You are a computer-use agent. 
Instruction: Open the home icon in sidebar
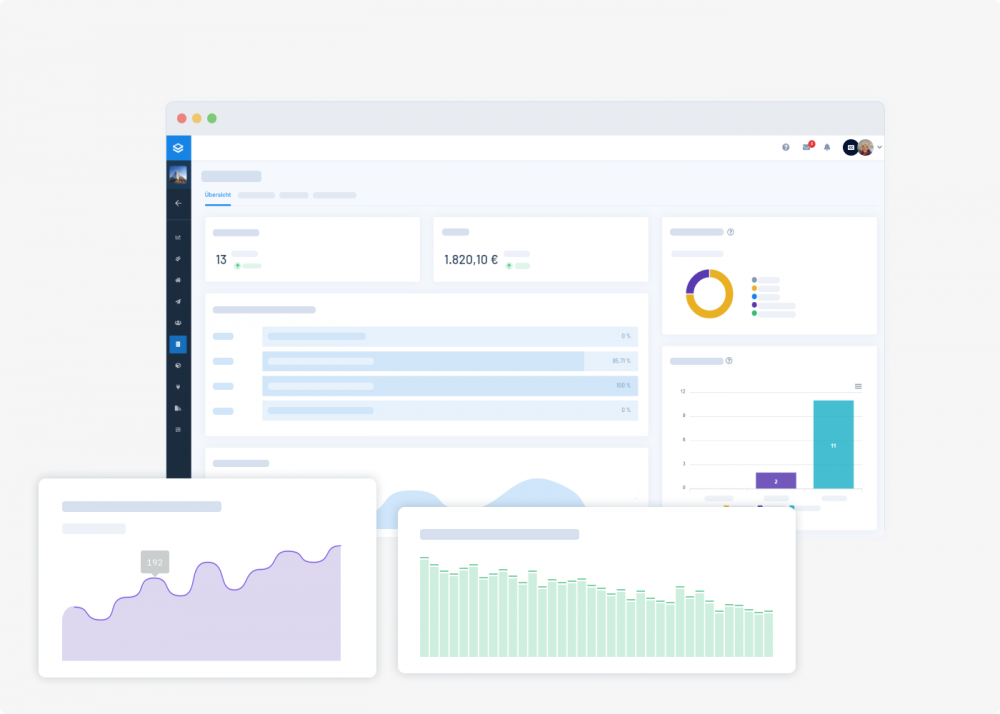tap(178, 280)
